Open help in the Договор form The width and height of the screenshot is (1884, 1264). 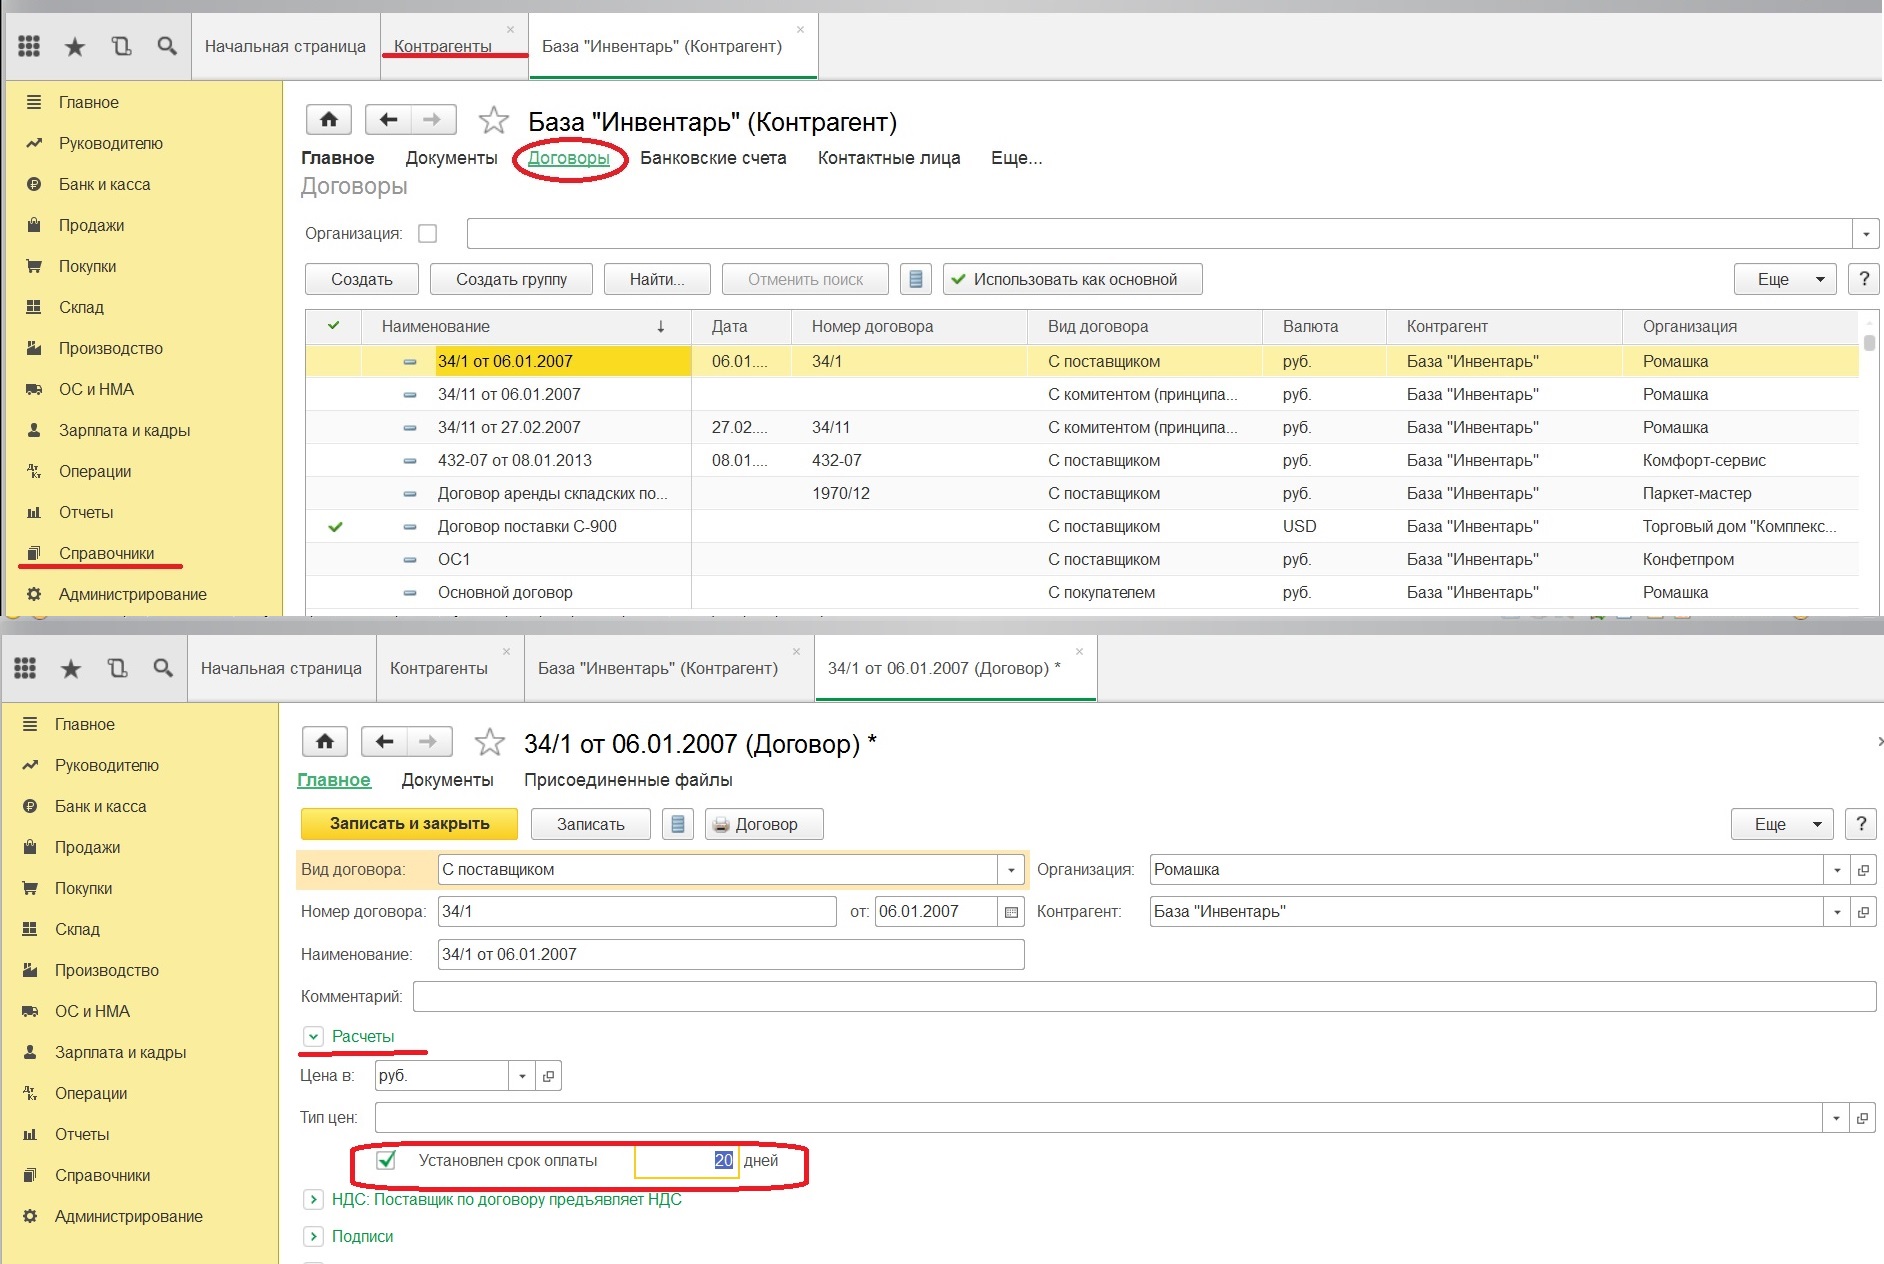(1861, 824)
